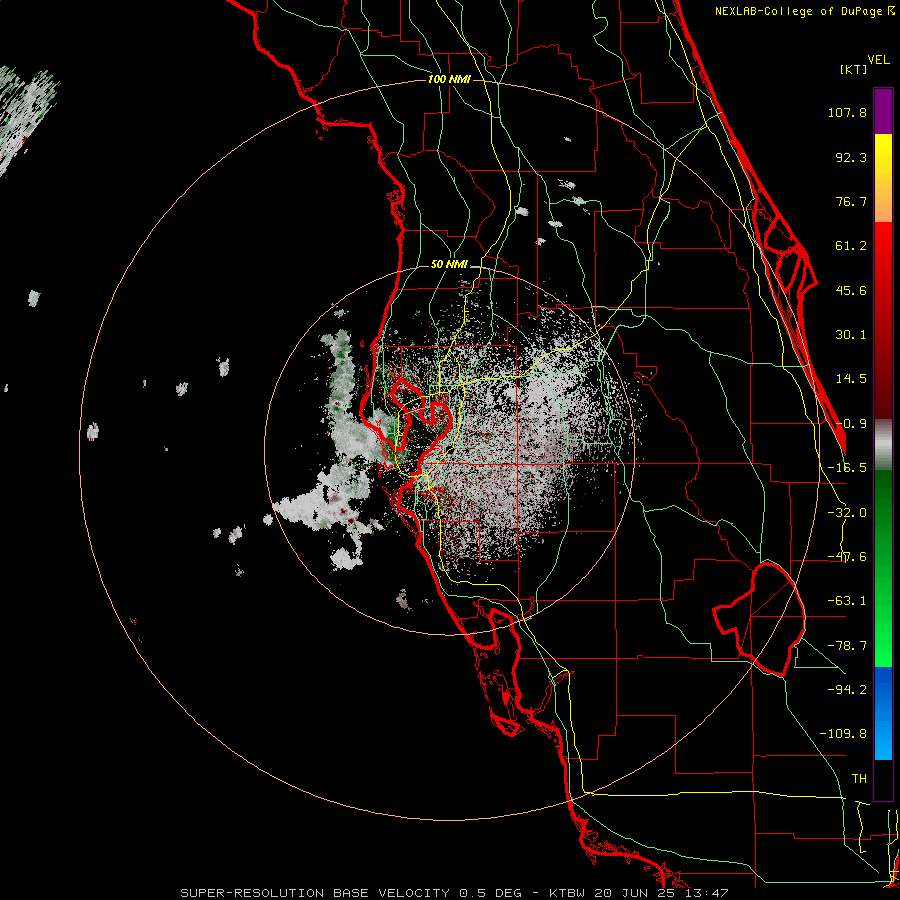Click the 107.8 legend value
This screenshot has height=900, width=900.
point(847,112)
